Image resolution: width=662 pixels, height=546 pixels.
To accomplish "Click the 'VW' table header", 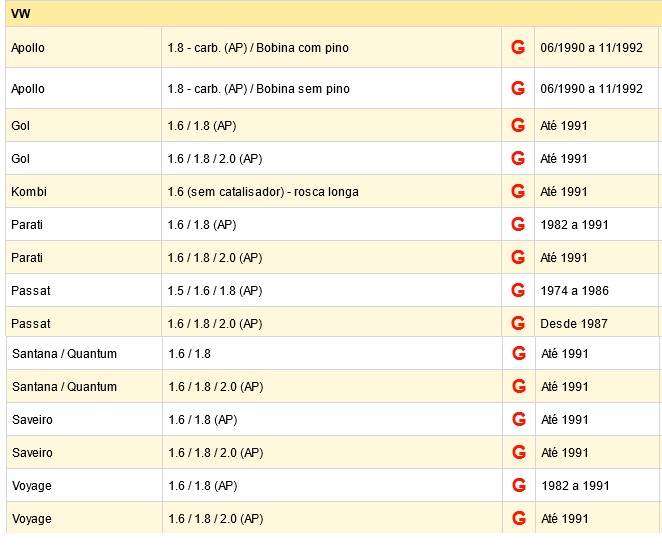I will [334, 14].
